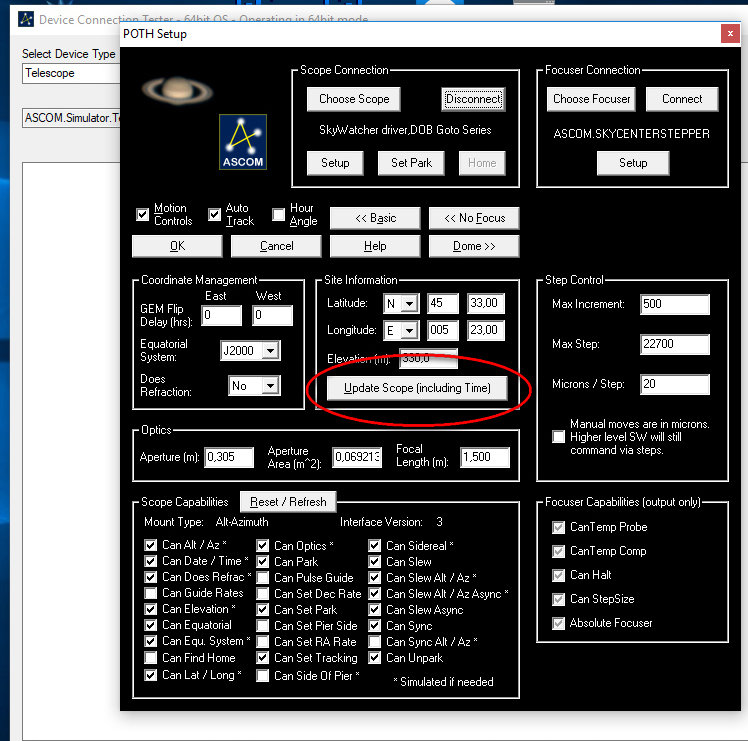This screenshot has height=741, width=748.
Task: Toggle the Can Pulse Guide checkbox
Action: coord(262,578)
